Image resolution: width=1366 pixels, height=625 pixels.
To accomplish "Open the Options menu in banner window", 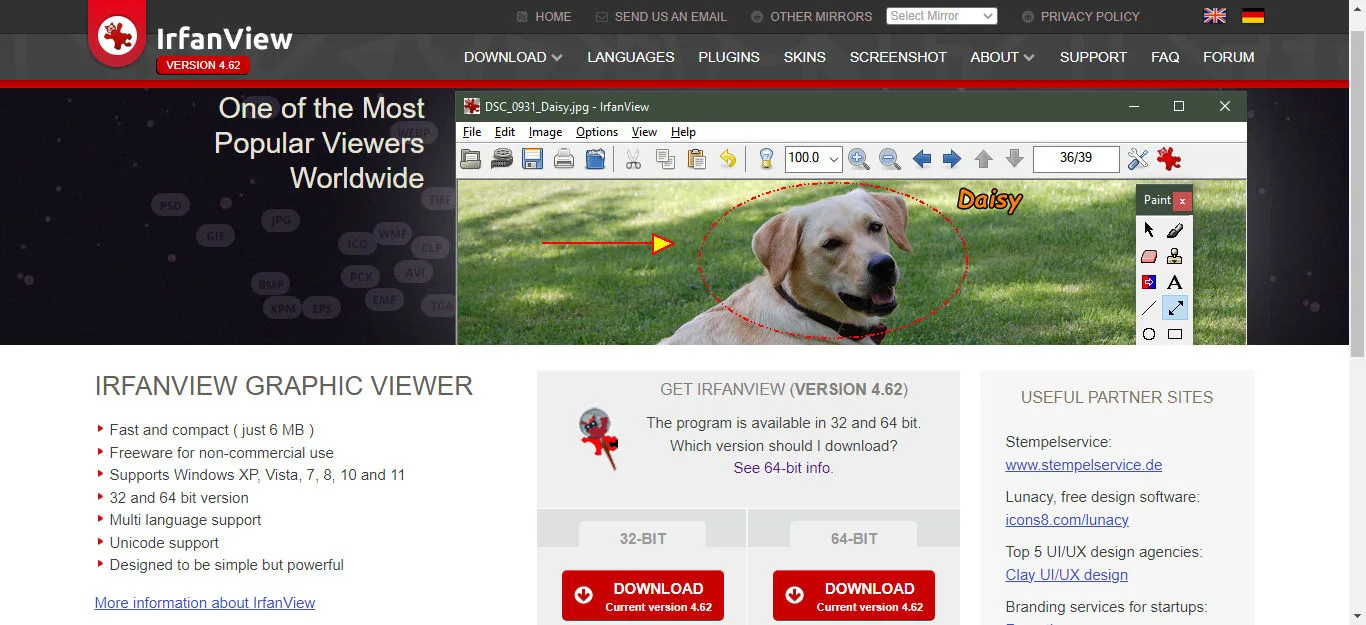I will click(x=597, y=132).
